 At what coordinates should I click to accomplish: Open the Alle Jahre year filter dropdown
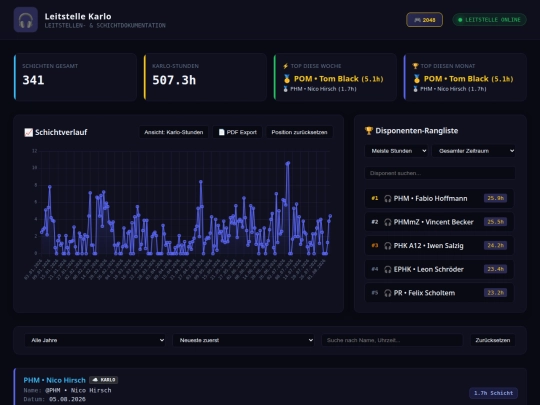[x=95, y=340]
